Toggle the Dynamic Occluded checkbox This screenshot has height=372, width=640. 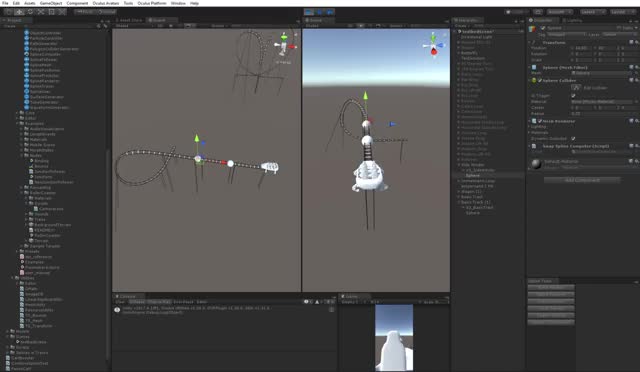pyautogui.click(x=573, y=138)
